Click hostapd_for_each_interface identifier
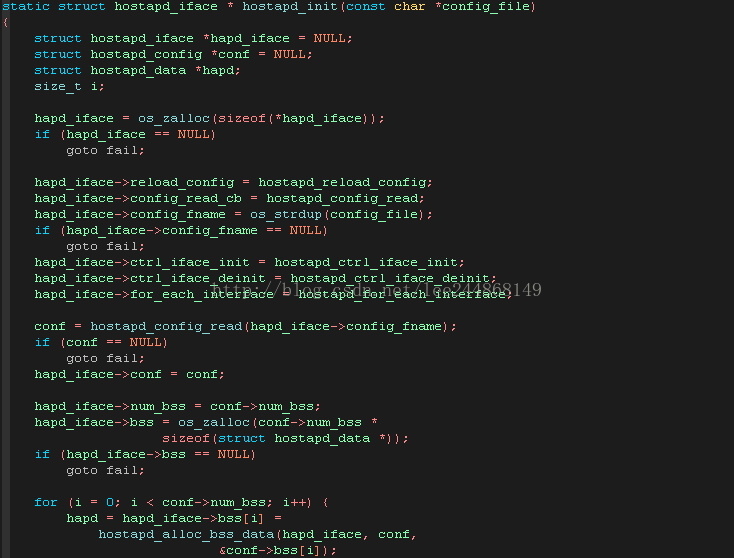Screen dimensions: 734x558 coord(402,294)
